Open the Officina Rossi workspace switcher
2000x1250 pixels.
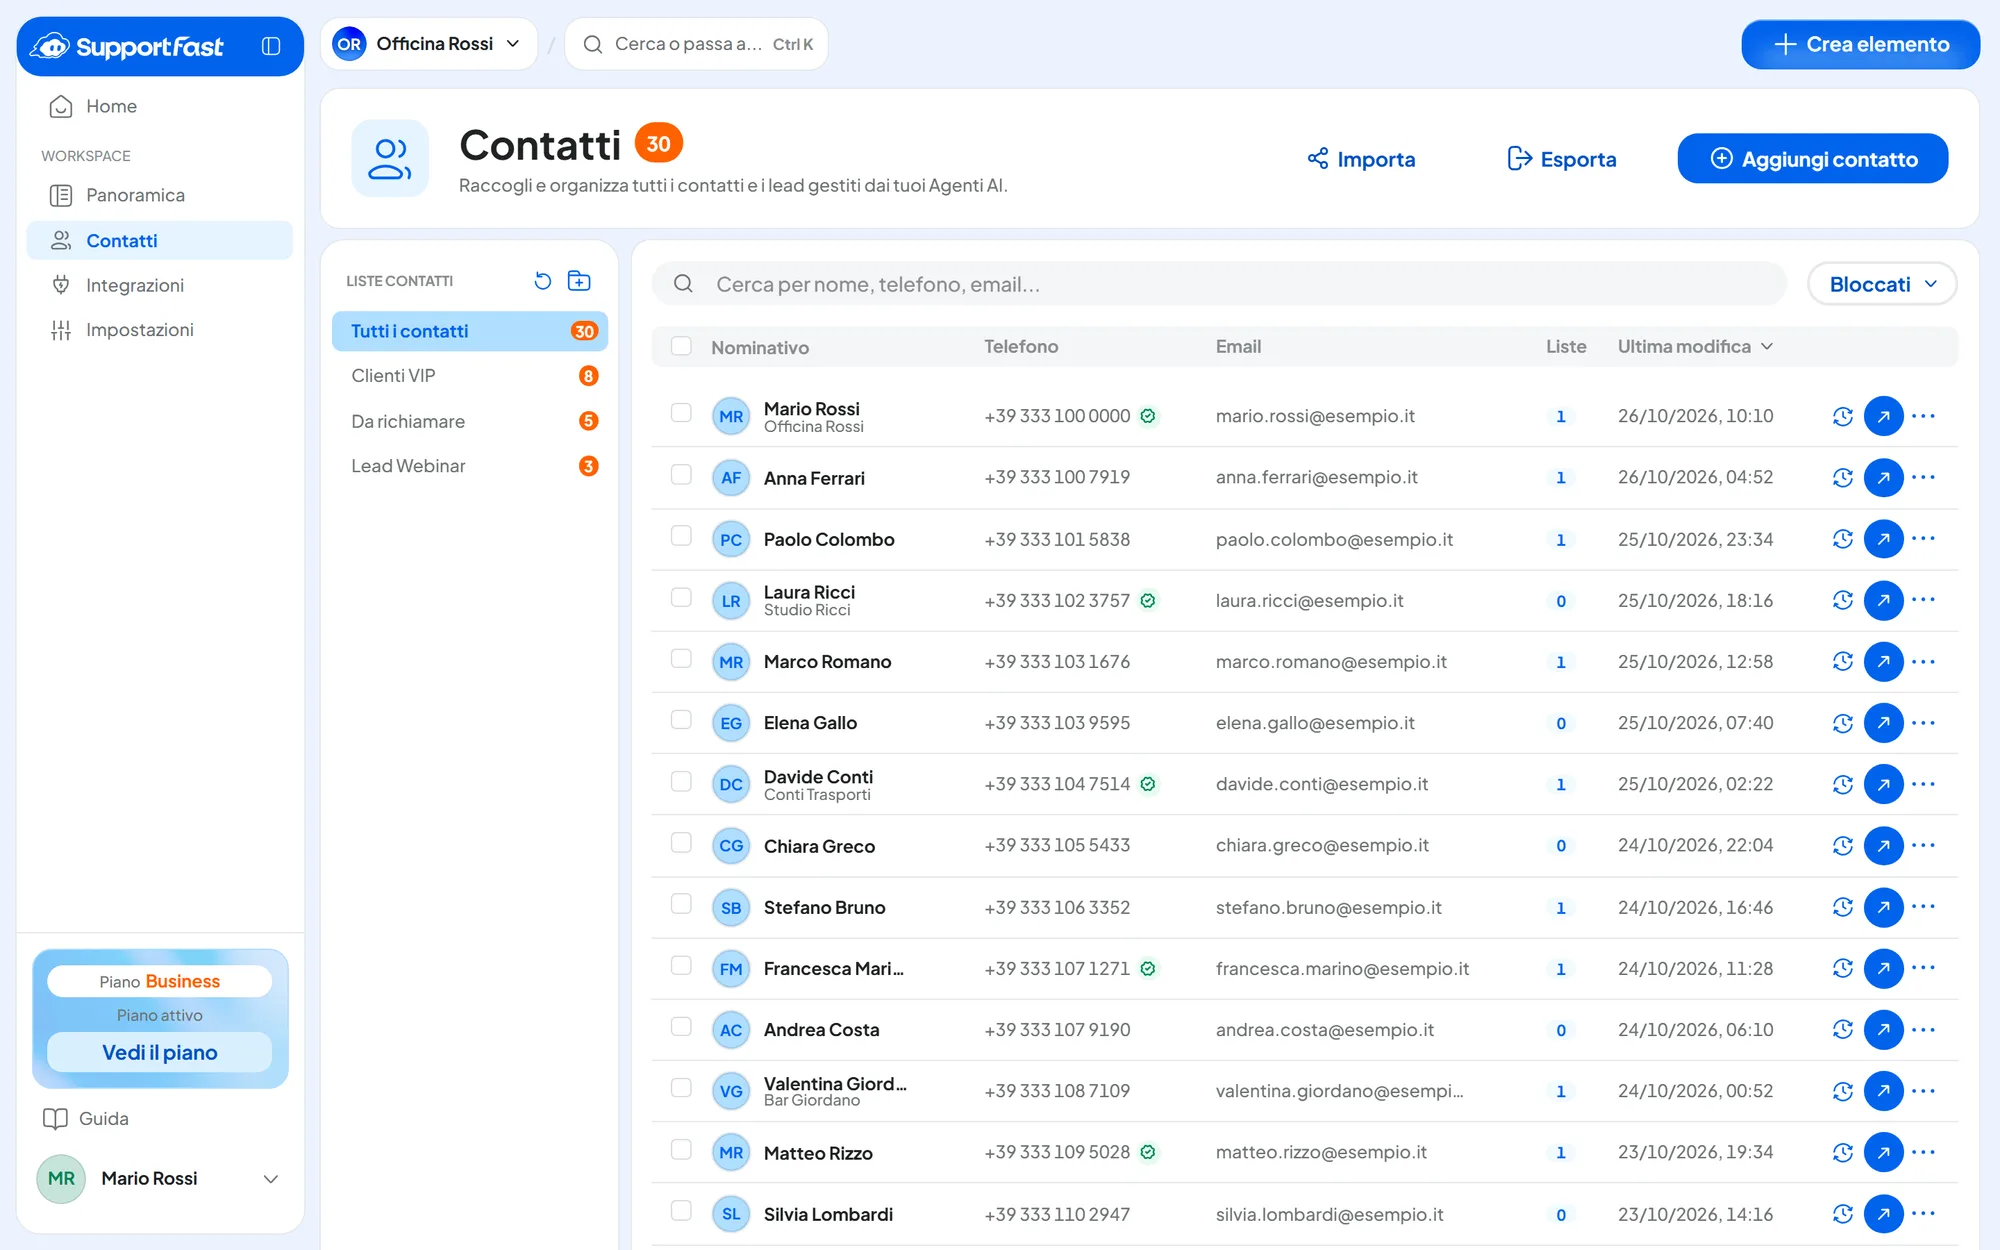click(429, 44)
